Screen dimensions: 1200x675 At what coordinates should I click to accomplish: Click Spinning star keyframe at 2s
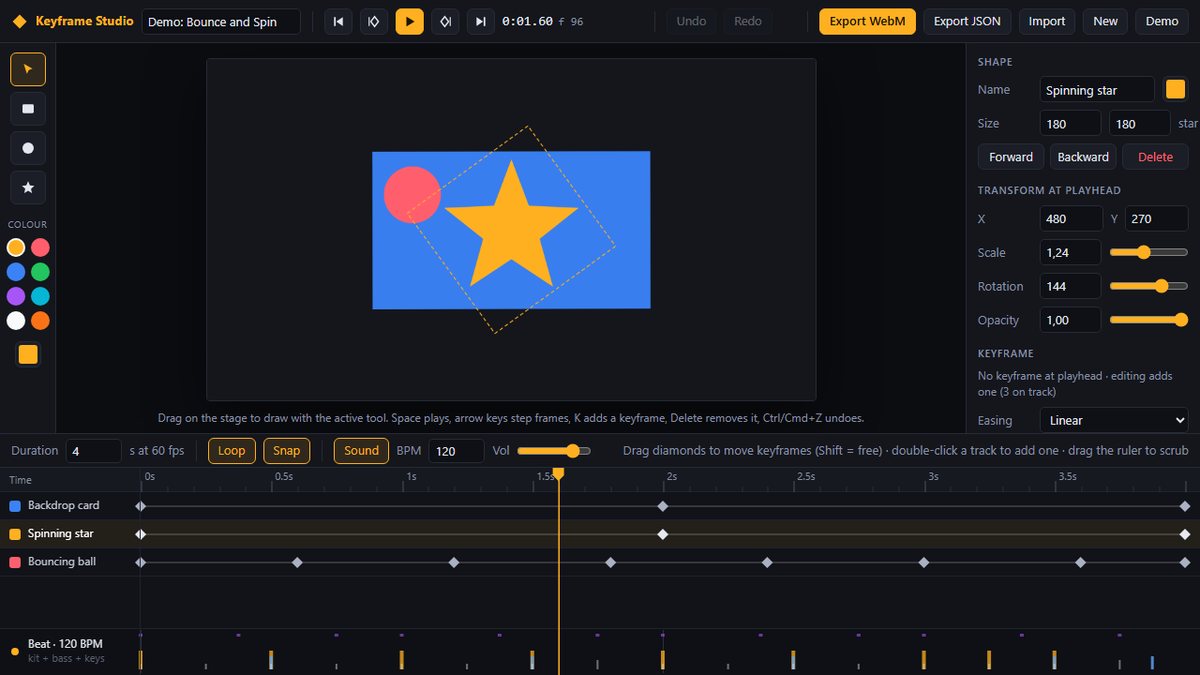coord(662,534)
